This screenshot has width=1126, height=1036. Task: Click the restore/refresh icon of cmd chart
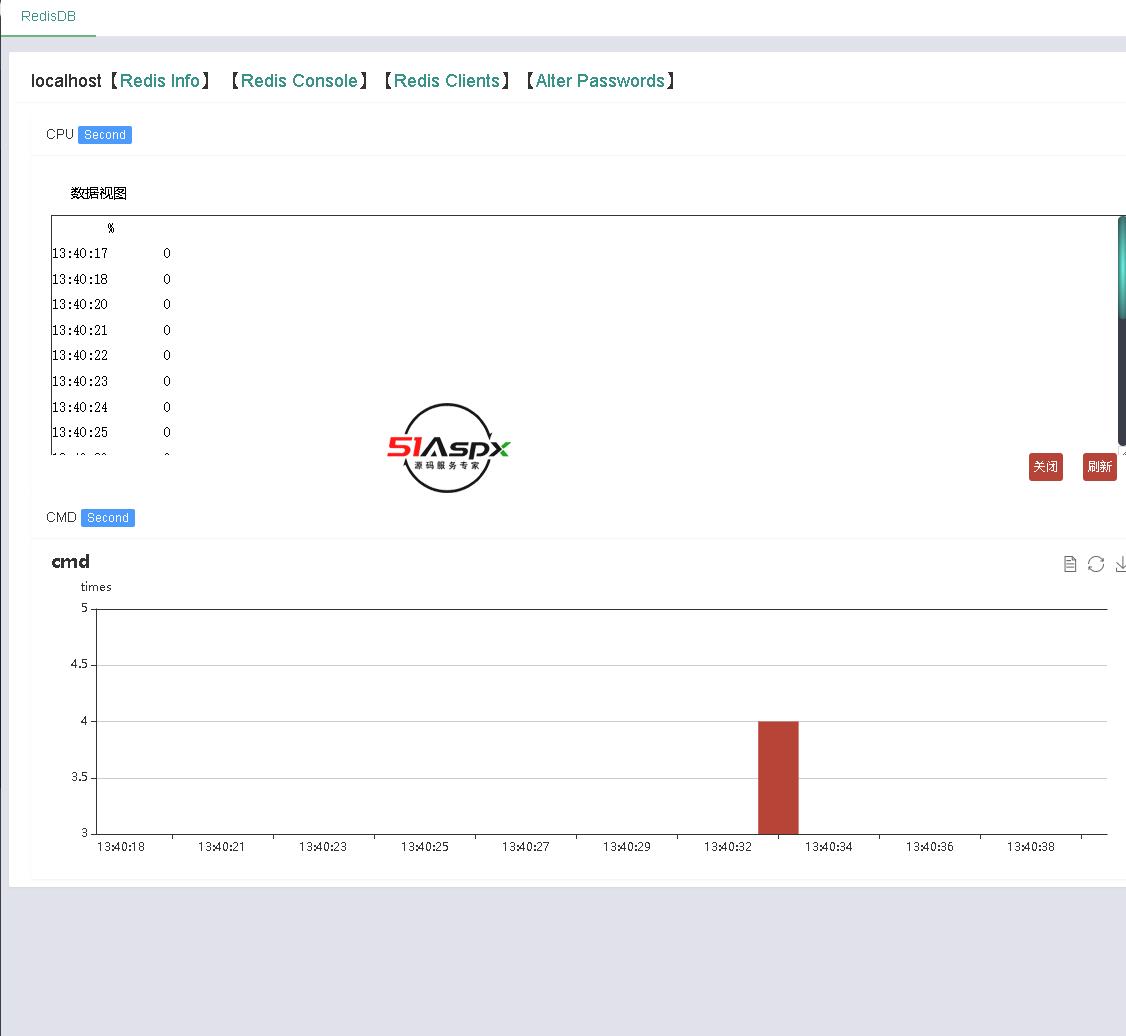pos(1096,564)
